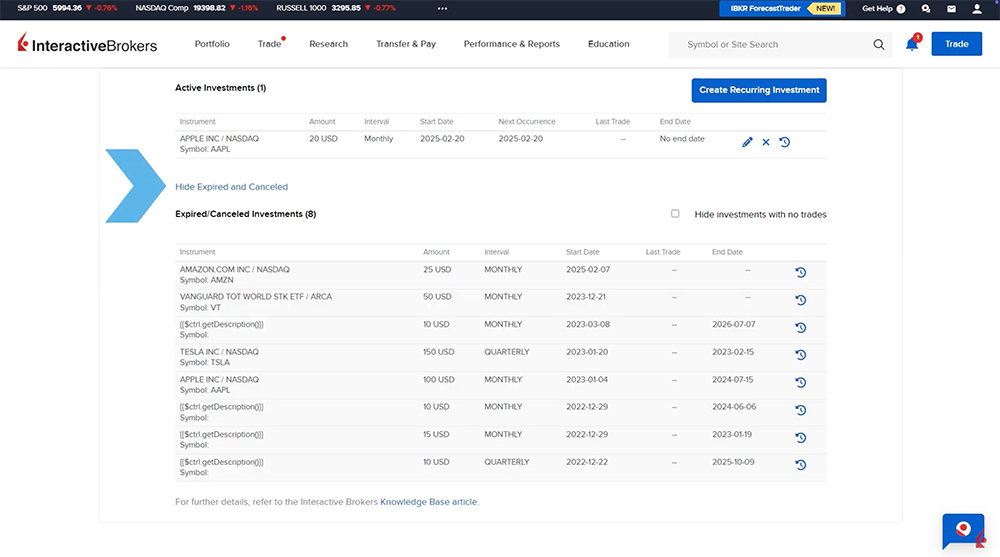Click the 50 USD amount cell

click(437, 297)
